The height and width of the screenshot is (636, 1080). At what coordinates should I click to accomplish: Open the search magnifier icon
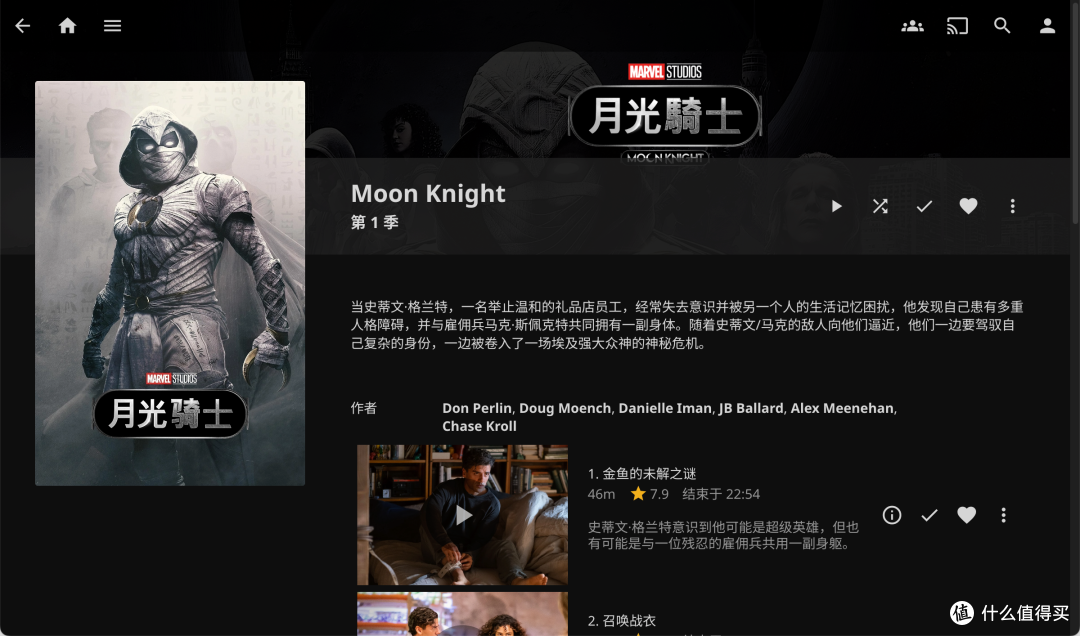(1002, 26)
